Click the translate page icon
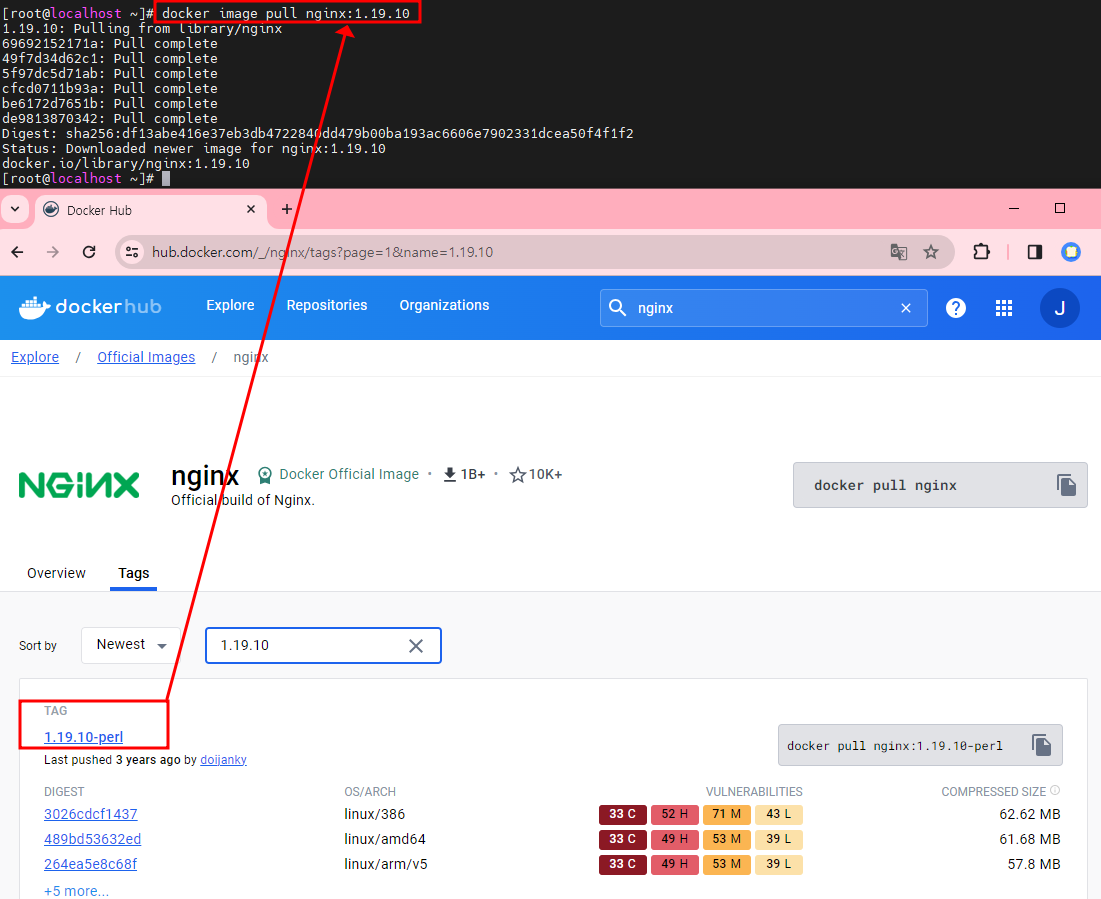Screen dimensions: 1101x899 pyautogui.click(x=899, y=252)
